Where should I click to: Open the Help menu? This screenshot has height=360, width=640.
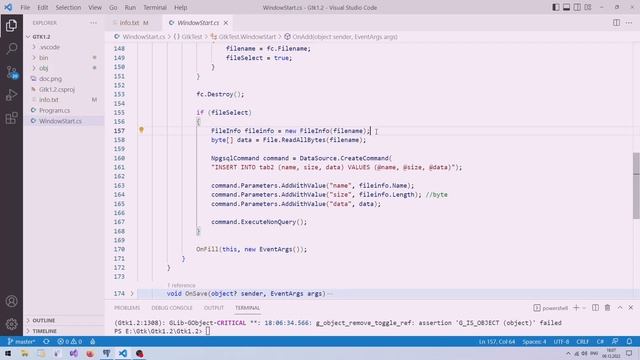click(x=180, y=7)
